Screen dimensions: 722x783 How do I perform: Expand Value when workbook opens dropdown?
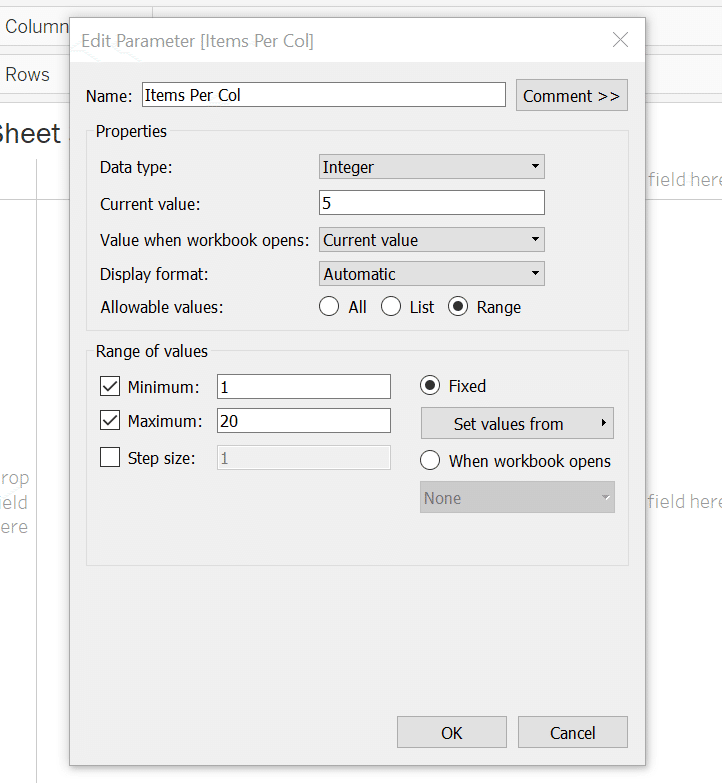coord(432,240)
